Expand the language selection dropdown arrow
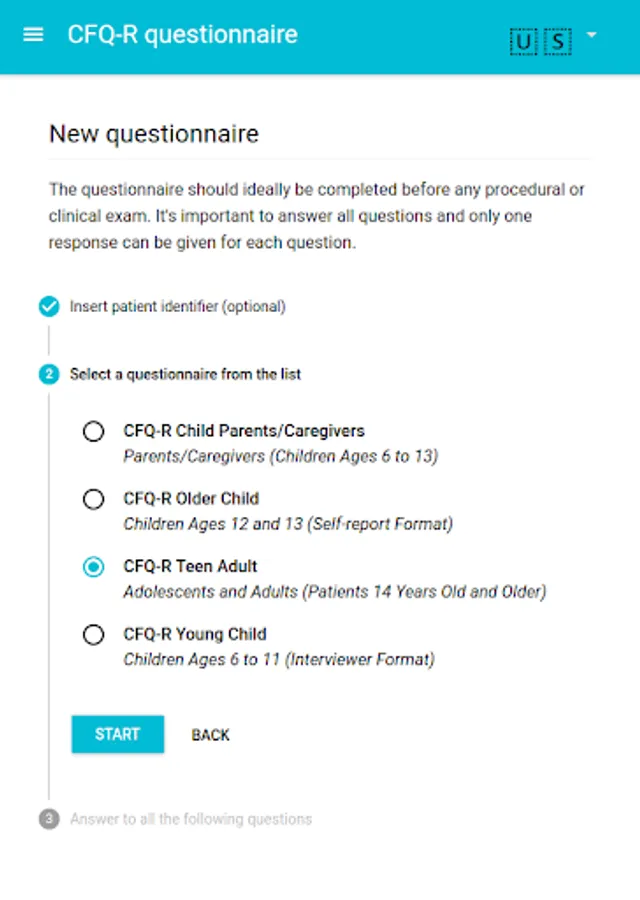640x900 pixels. [x=592, y=35]
